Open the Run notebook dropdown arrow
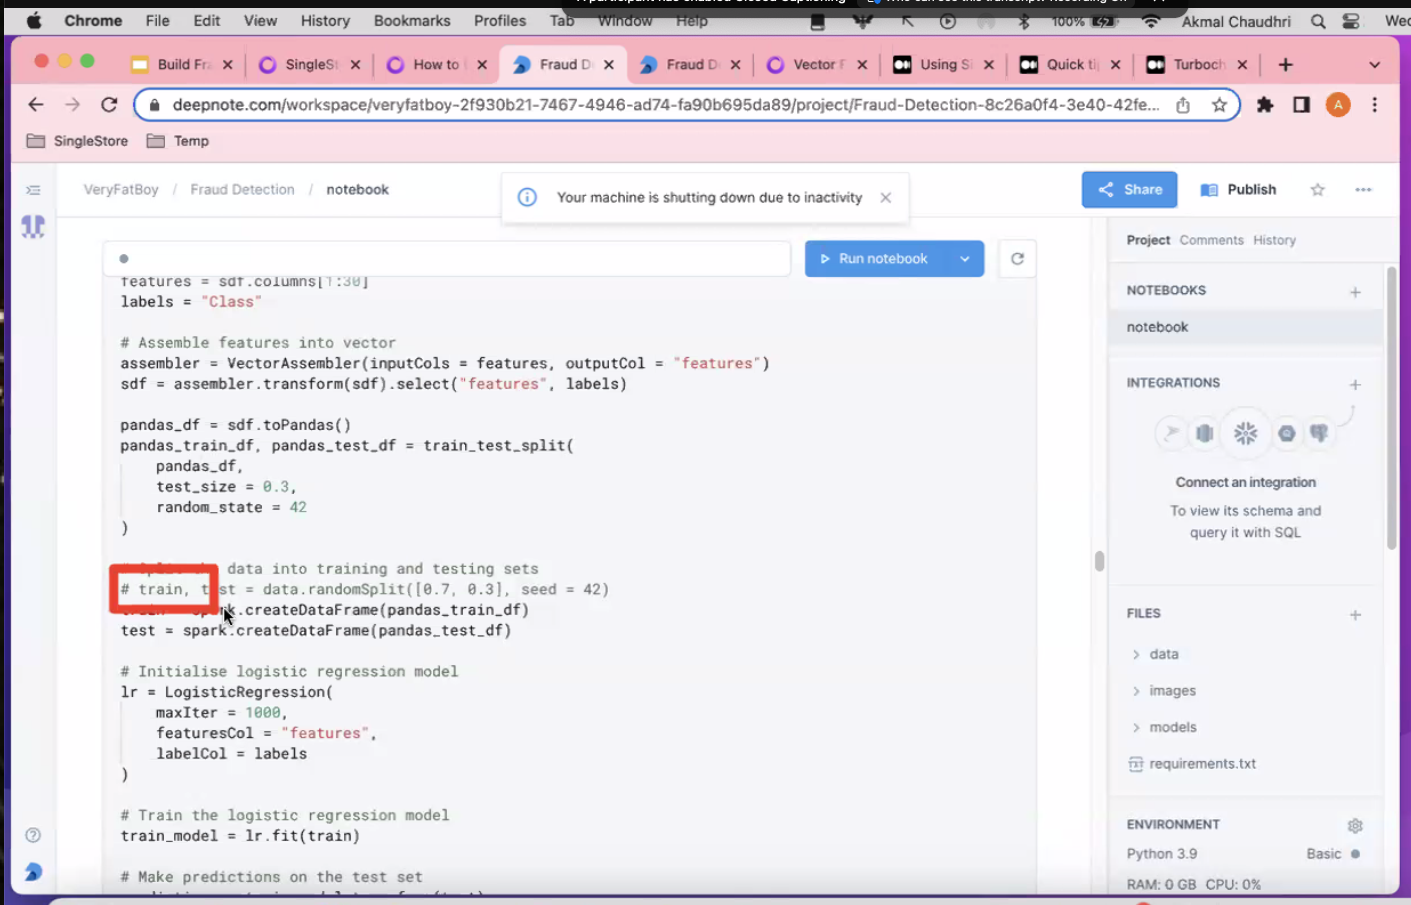Screen dimensions: 1411x905 pyautogui.click(x=964, y=259)
